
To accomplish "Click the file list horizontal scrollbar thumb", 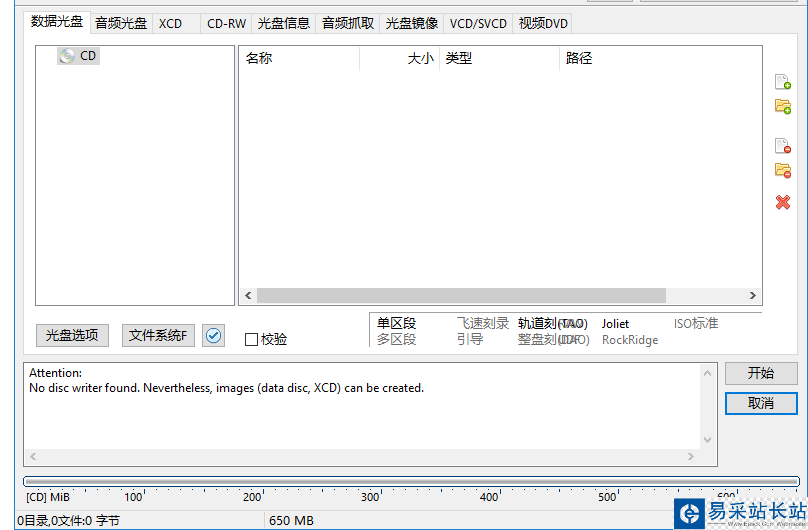I will click(461, 296).
